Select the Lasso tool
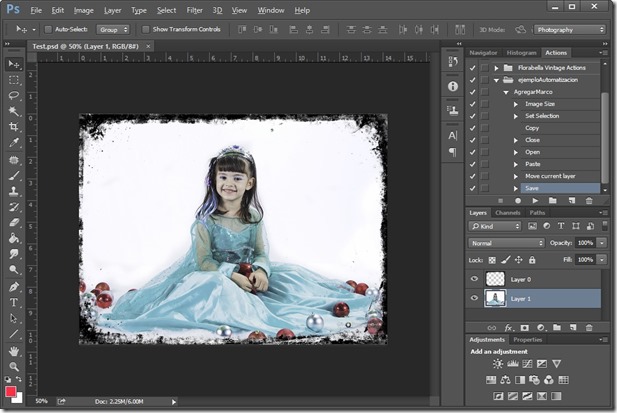This screenshot has width=617, height=413. 14,95
